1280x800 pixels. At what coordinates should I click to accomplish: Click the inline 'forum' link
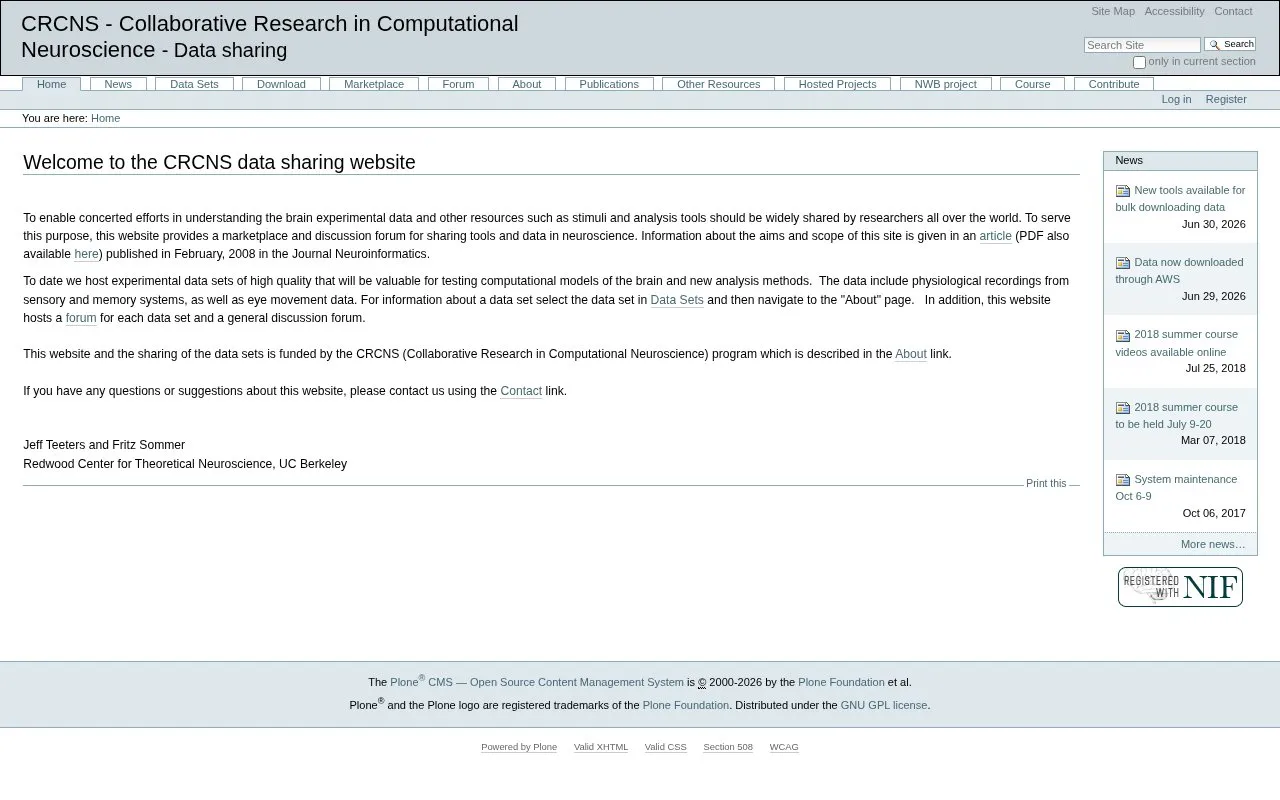(x=81, y=318)
